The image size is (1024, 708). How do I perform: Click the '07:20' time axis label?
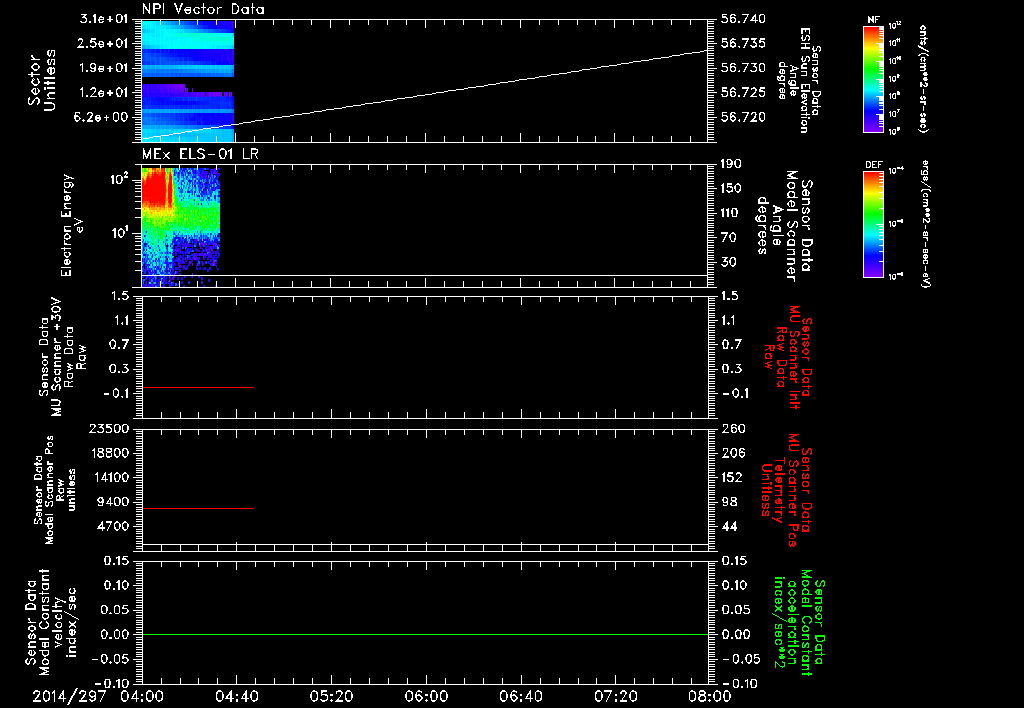[x=616, y=696]
